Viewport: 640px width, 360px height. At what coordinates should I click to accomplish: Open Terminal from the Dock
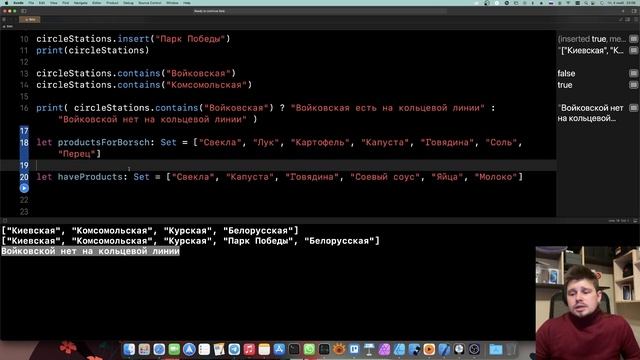click(294, 349)
